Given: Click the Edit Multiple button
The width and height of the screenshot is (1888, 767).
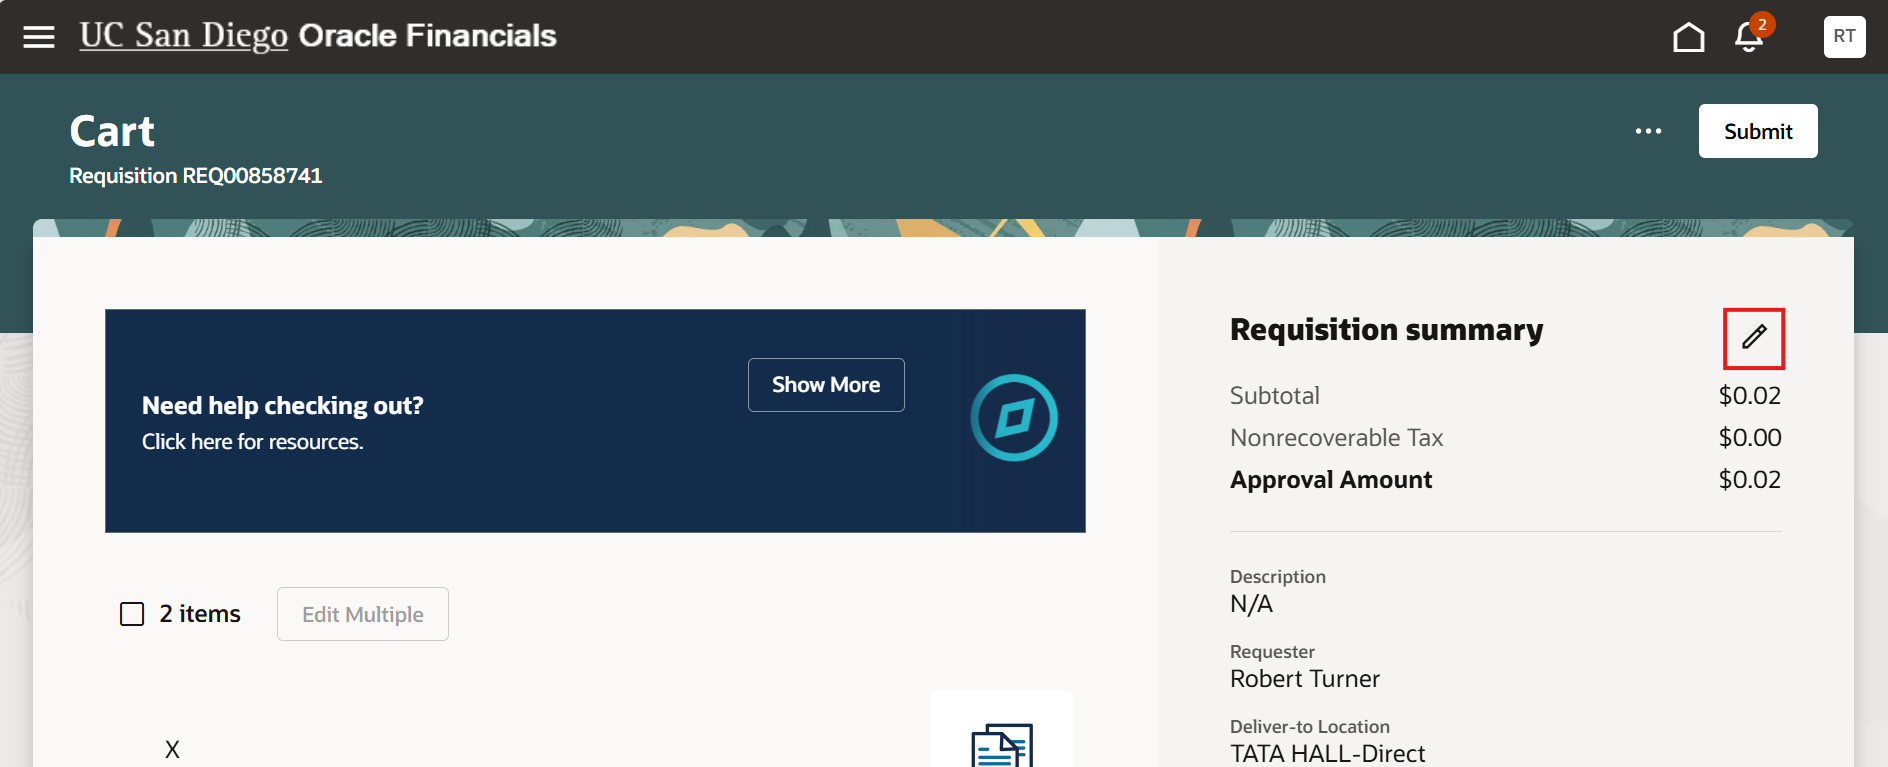Looking at the screenshot, I should [x=363, y=614].
